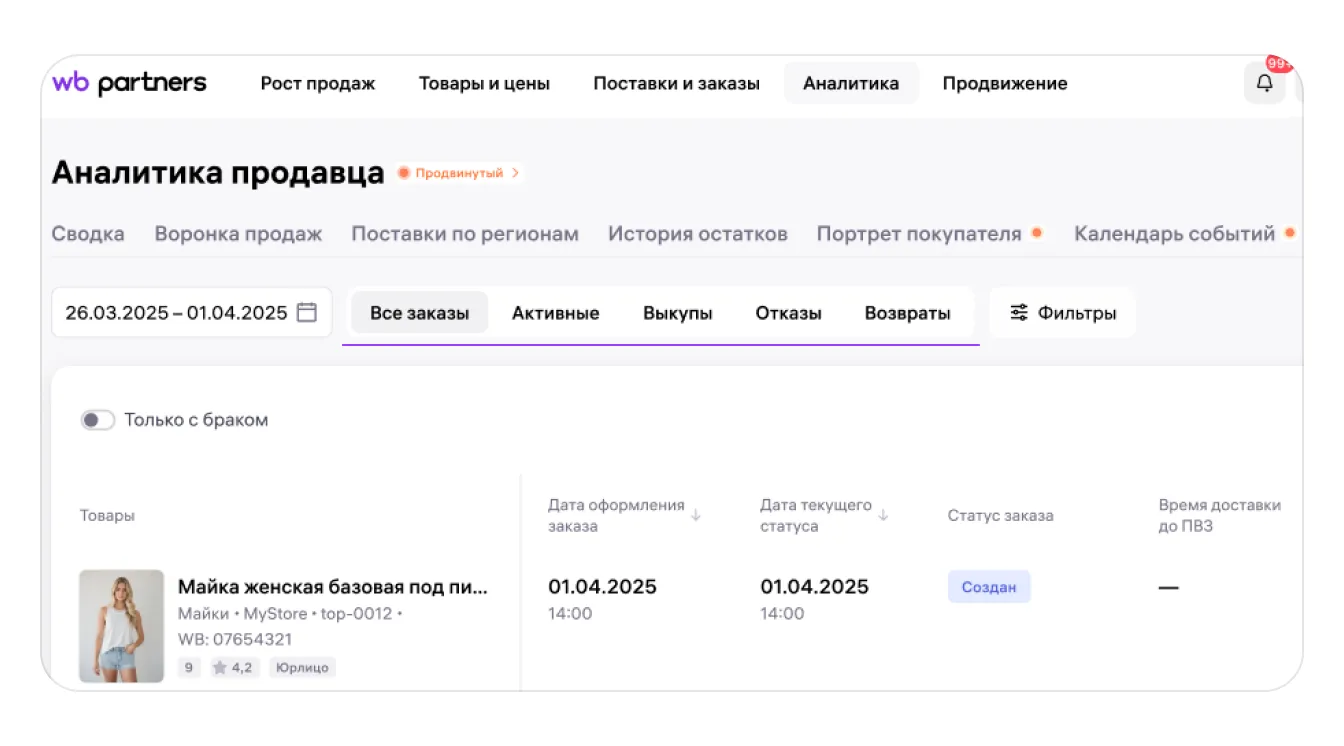Click the "Создан" order status badge

[x=988, y=587]
